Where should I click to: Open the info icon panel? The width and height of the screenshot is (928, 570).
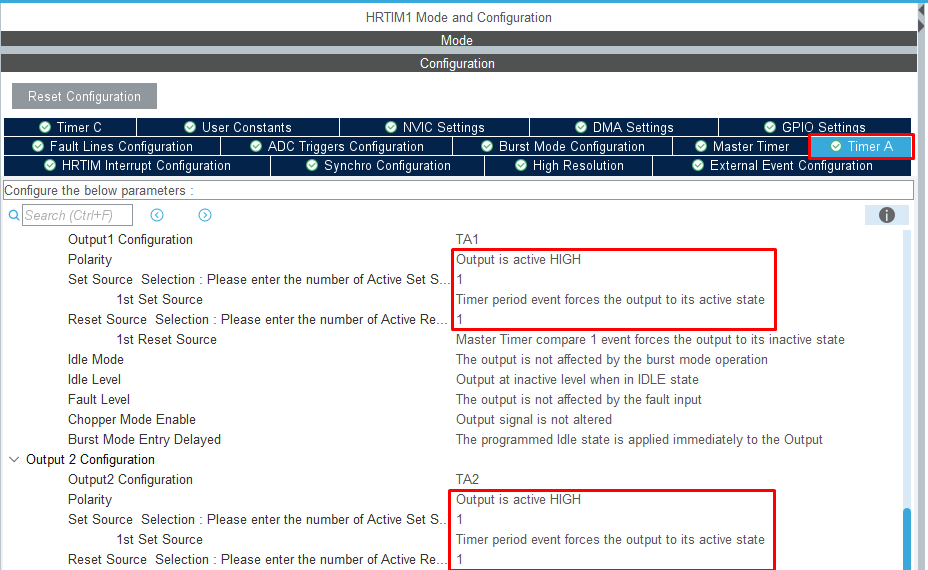(886, 215)
